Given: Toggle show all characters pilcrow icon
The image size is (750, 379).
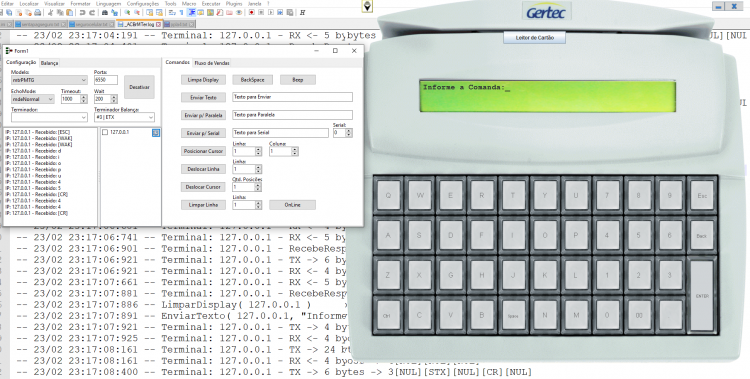Looking at the screenshot, I should point(181,12).
